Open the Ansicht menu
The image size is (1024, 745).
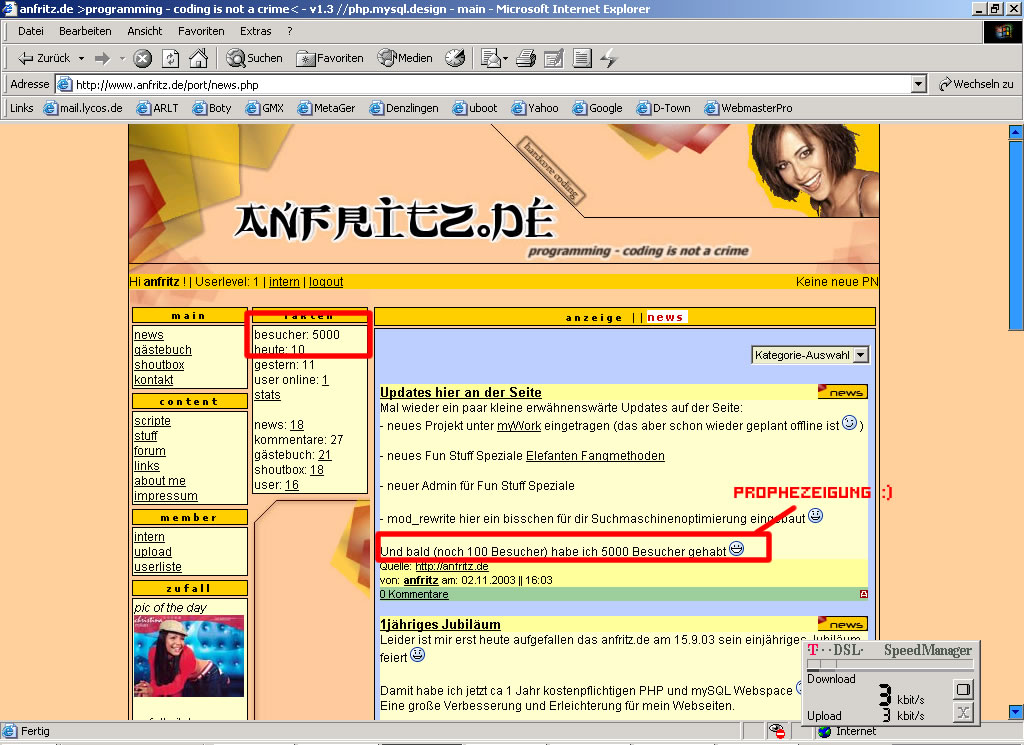click(144, 31)
